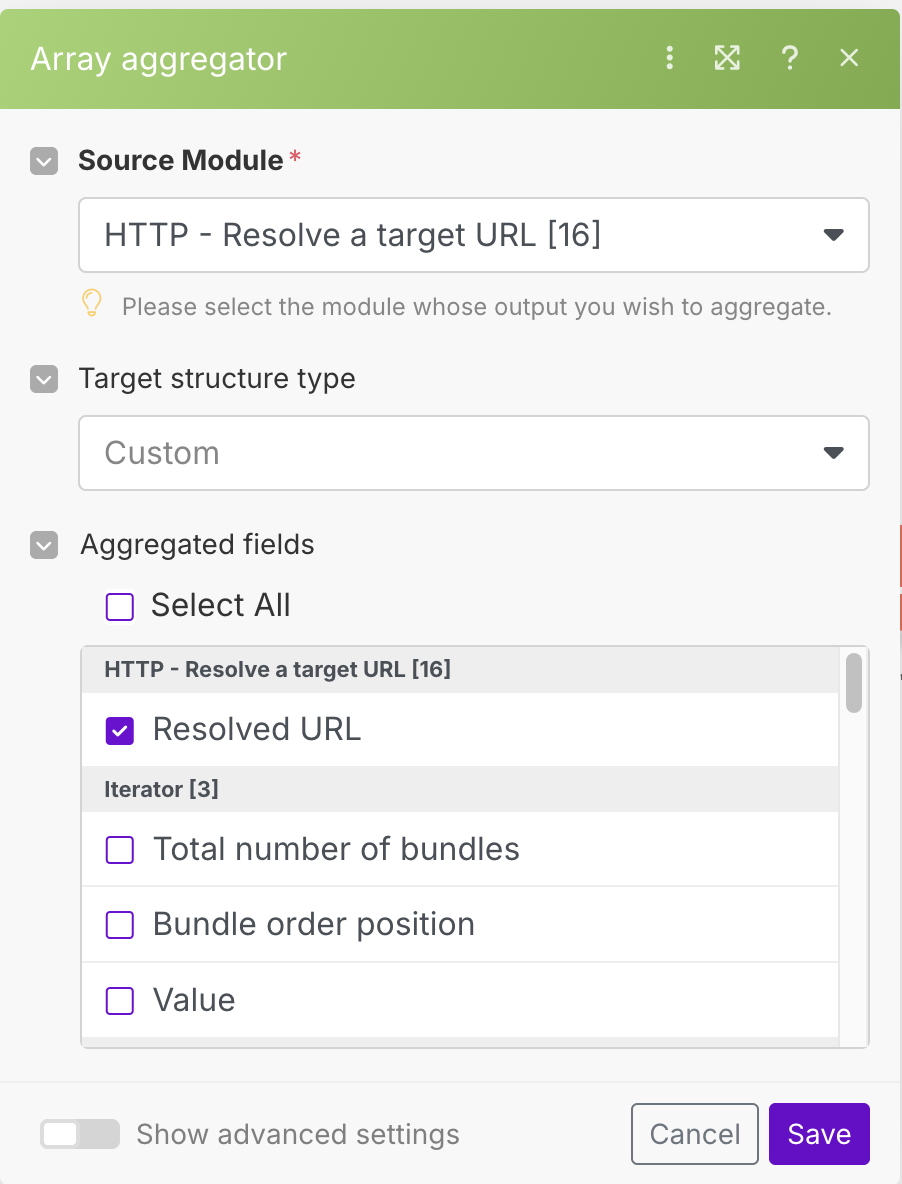Open the Source Module dropdown
This screenshot has height=1184, width=902.
pos(473,235)
